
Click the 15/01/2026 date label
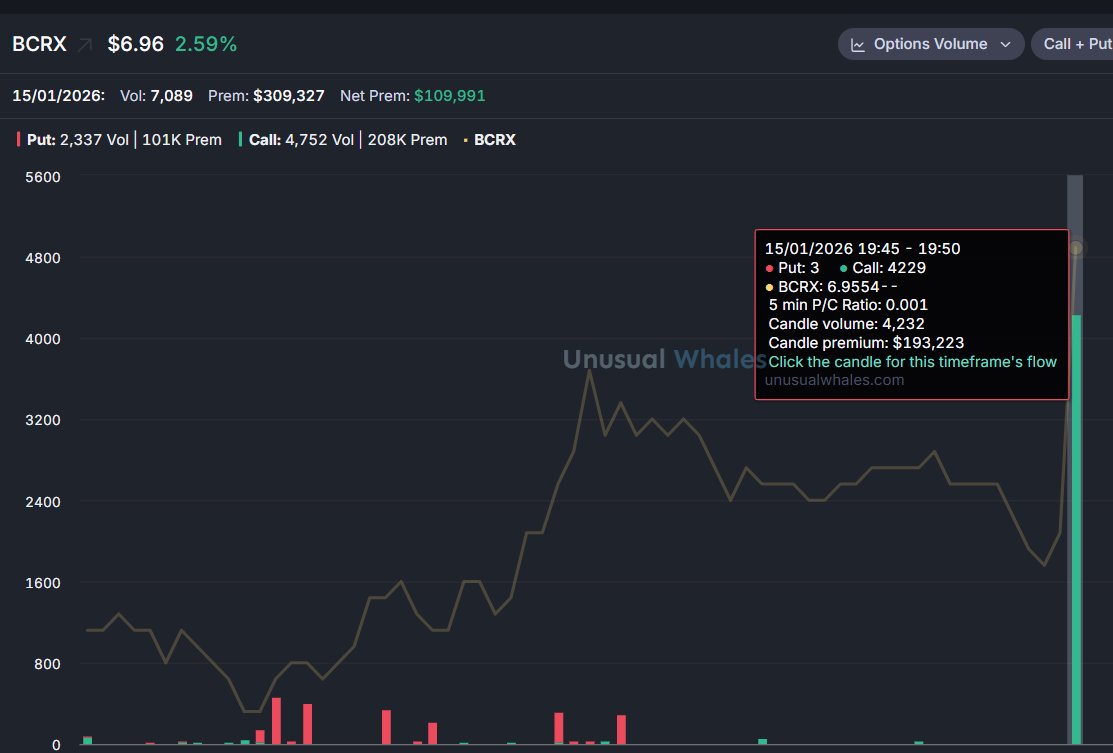[x=58, y=96]
